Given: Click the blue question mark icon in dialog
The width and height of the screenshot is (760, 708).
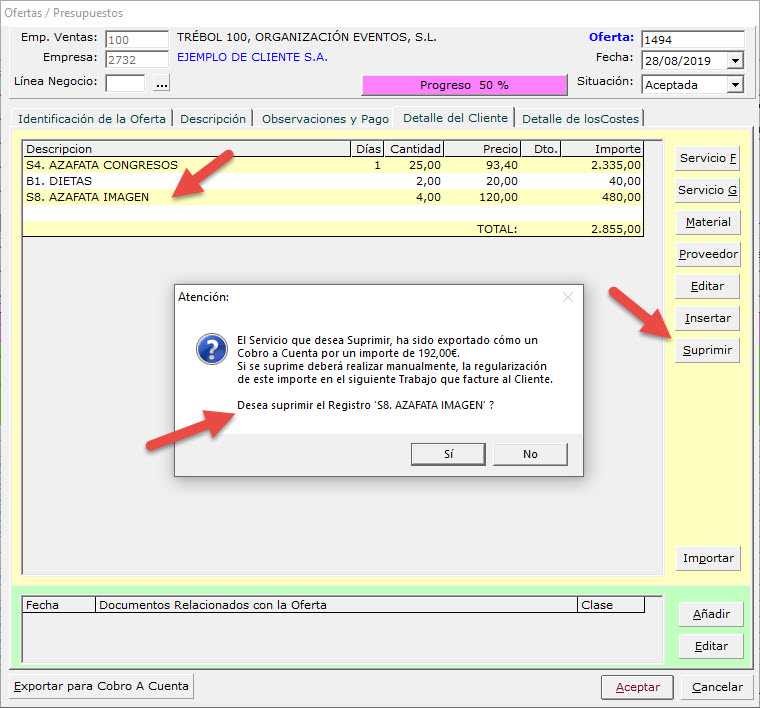Looking at the screenshot, I should point(212,349).
